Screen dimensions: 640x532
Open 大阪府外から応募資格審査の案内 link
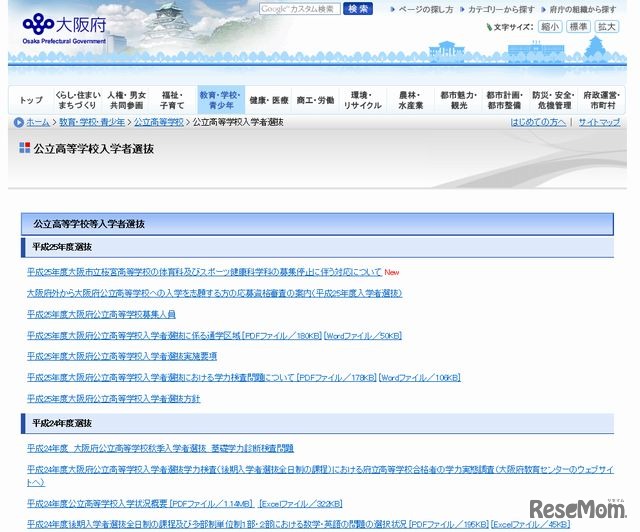[214, 293]
